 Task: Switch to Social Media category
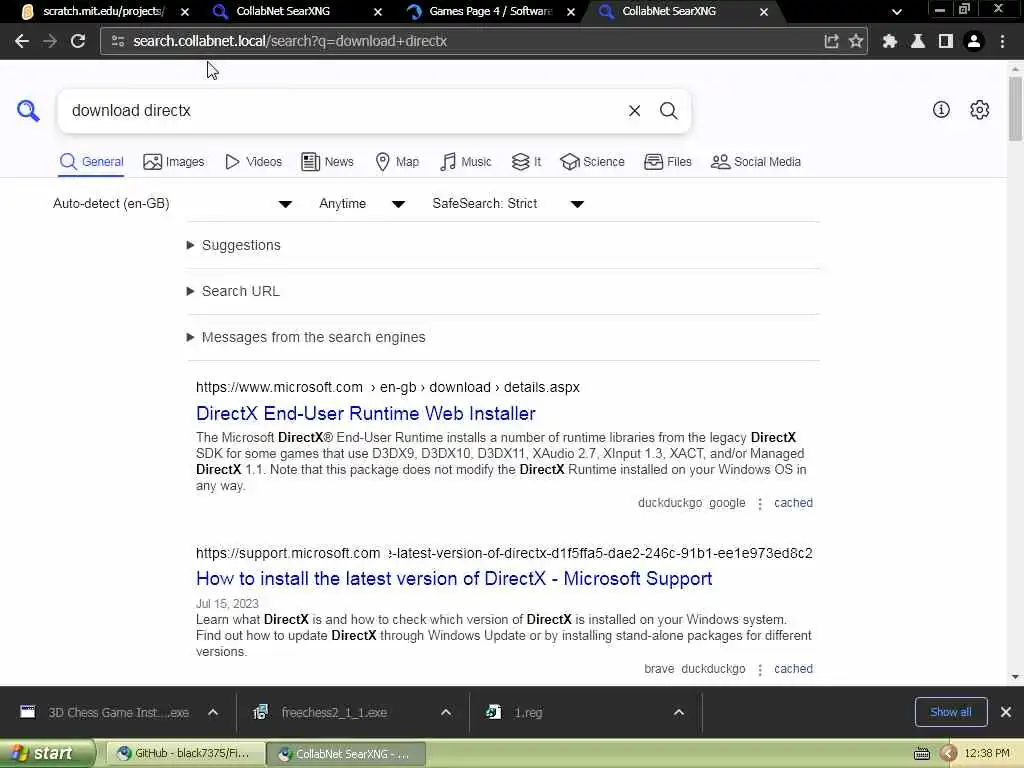(756, 161)
